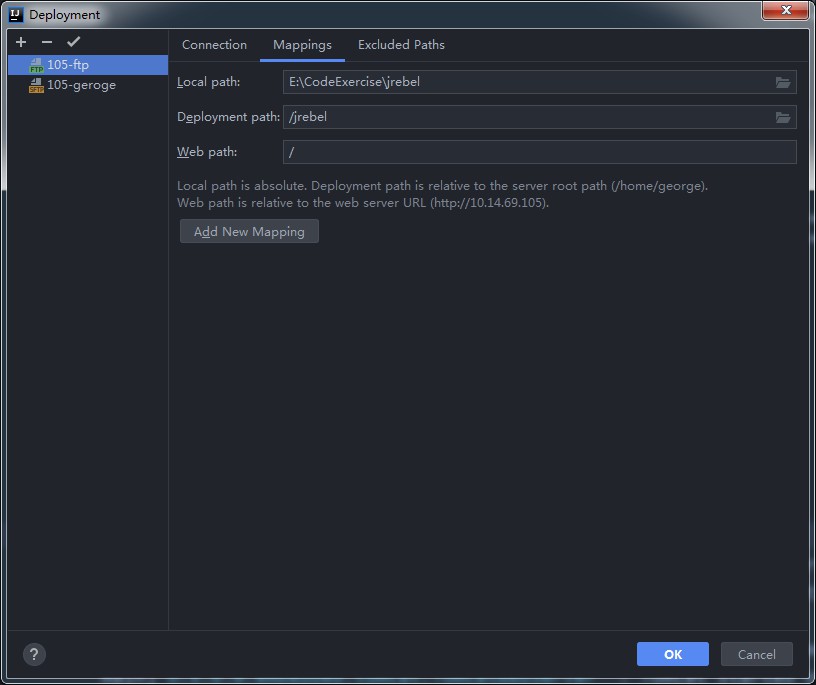Click into the Local path field
The image size is (816, 685).
525,82
